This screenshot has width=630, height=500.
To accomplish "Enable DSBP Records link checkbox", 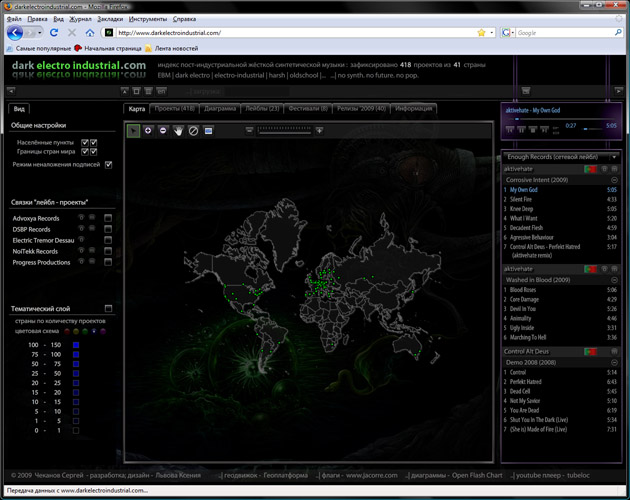I will coord(108,229).
